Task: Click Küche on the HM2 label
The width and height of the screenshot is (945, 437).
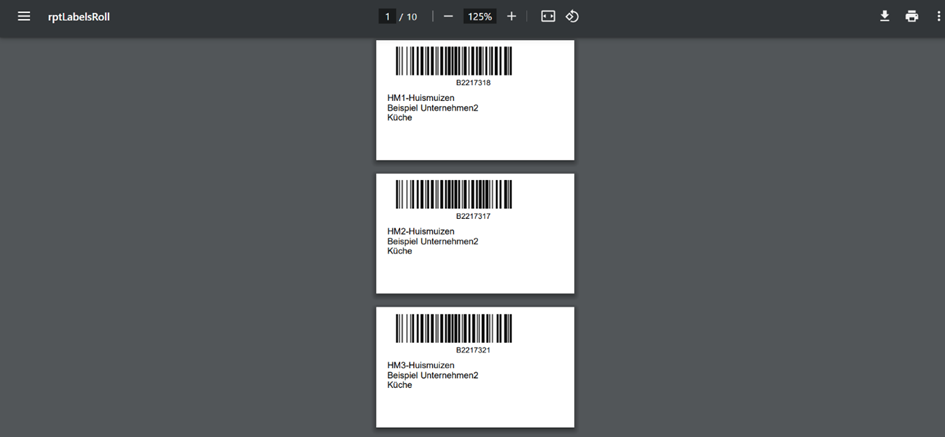Action: (x=400, y=251)
